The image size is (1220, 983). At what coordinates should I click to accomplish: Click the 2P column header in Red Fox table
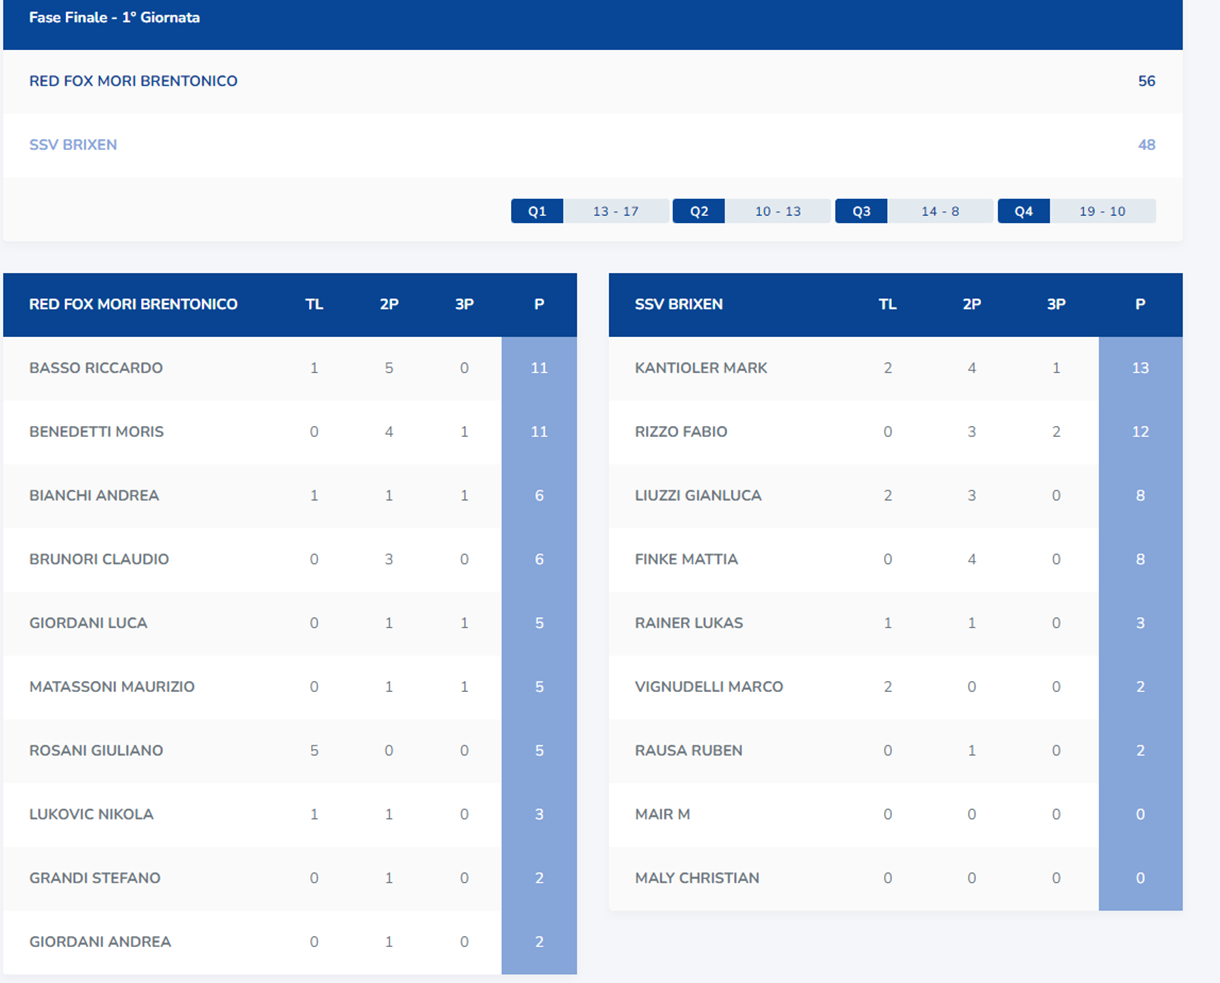point(389,304)
